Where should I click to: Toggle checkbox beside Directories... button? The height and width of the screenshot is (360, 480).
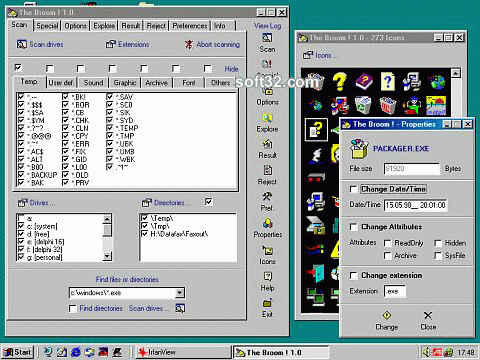point(209,202)
